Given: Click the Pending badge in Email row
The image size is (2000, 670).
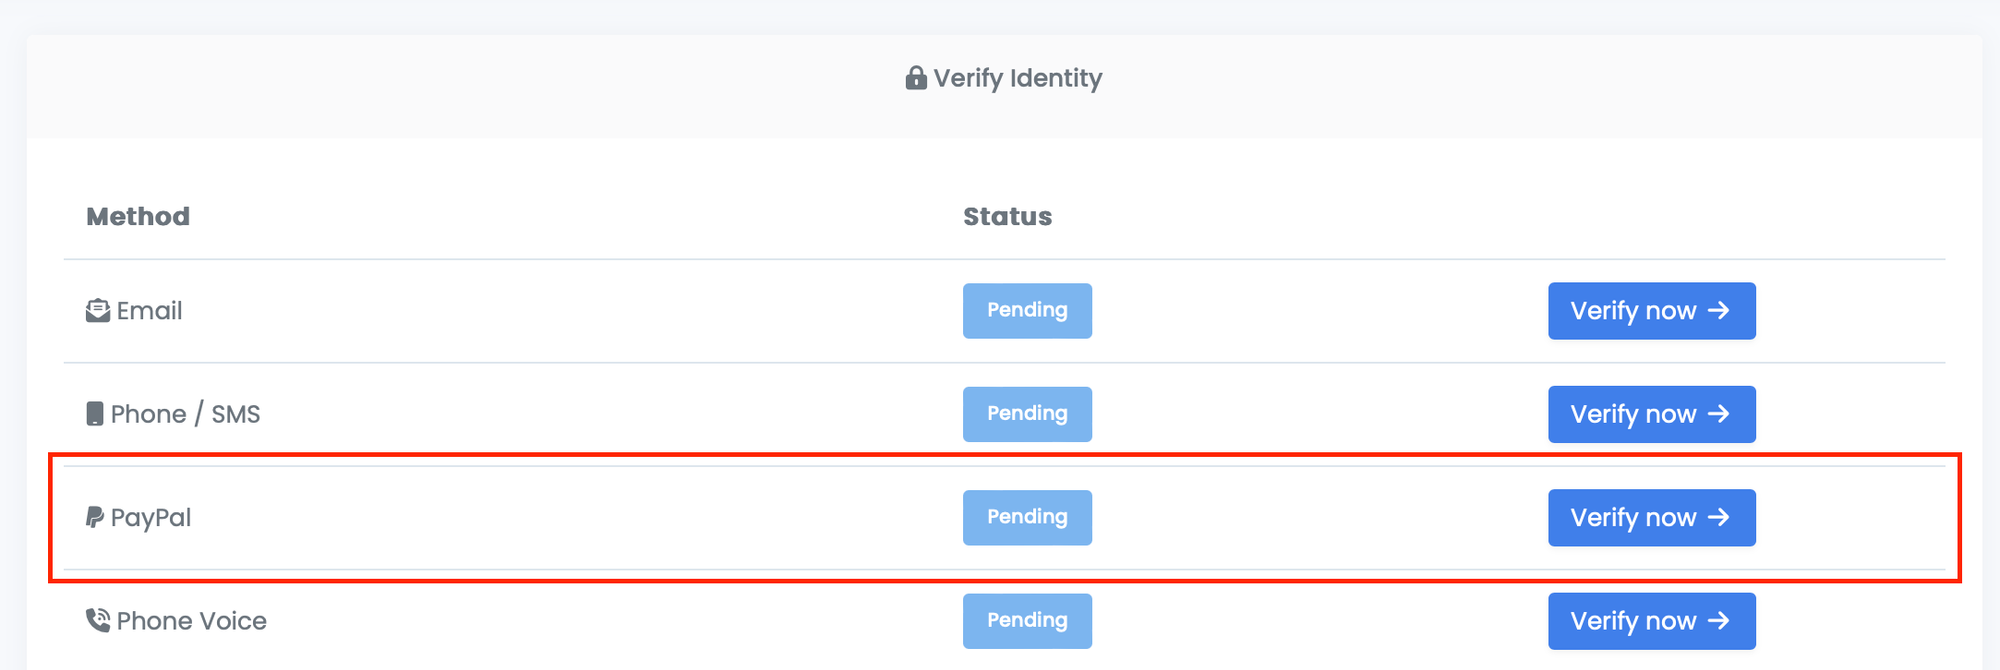Looking at the screenshot, I should coord(1027,311).
